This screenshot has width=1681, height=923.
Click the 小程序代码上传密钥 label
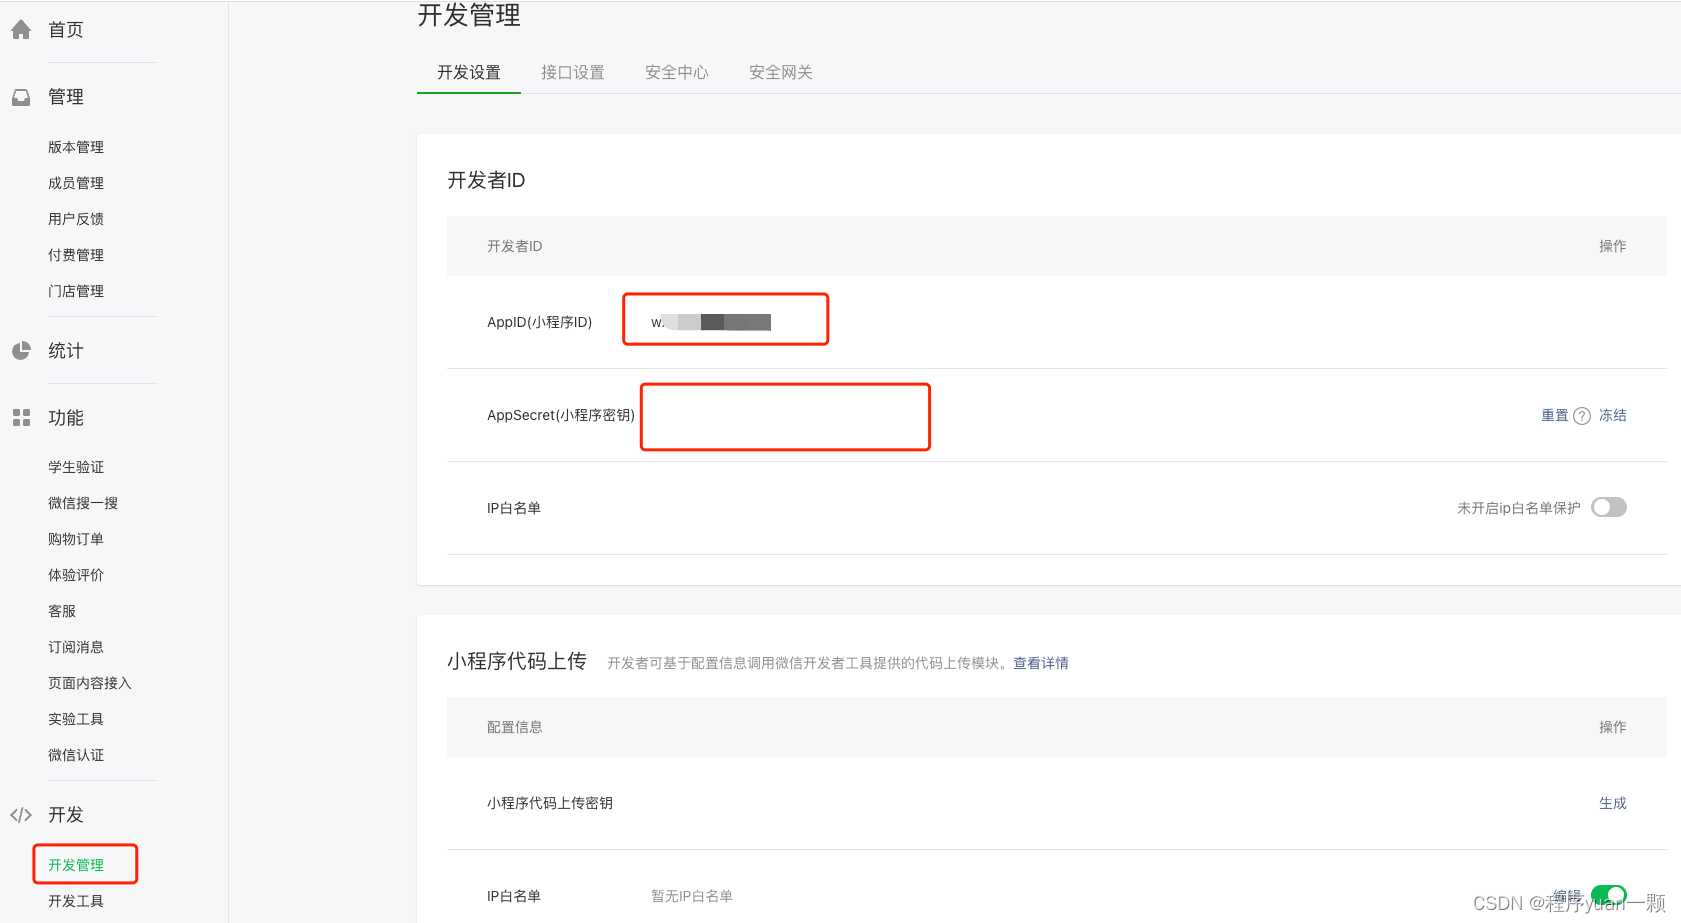[550, 803]
